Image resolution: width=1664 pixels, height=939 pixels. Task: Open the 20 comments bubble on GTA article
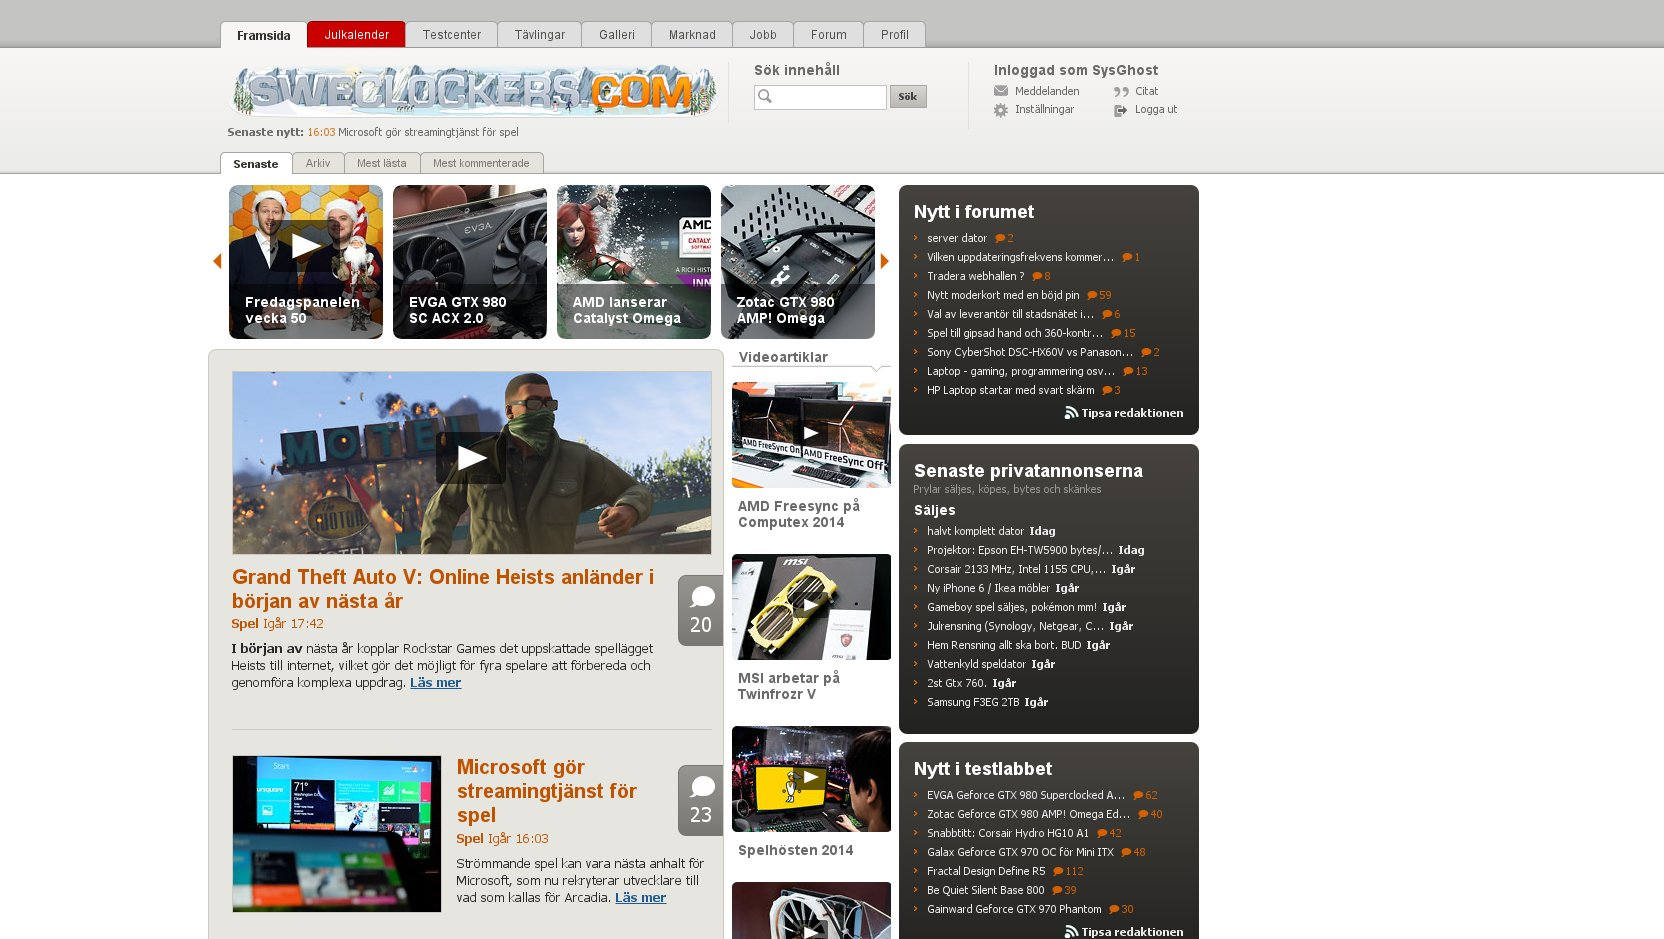pyautogui.click(x=700, y=610)
